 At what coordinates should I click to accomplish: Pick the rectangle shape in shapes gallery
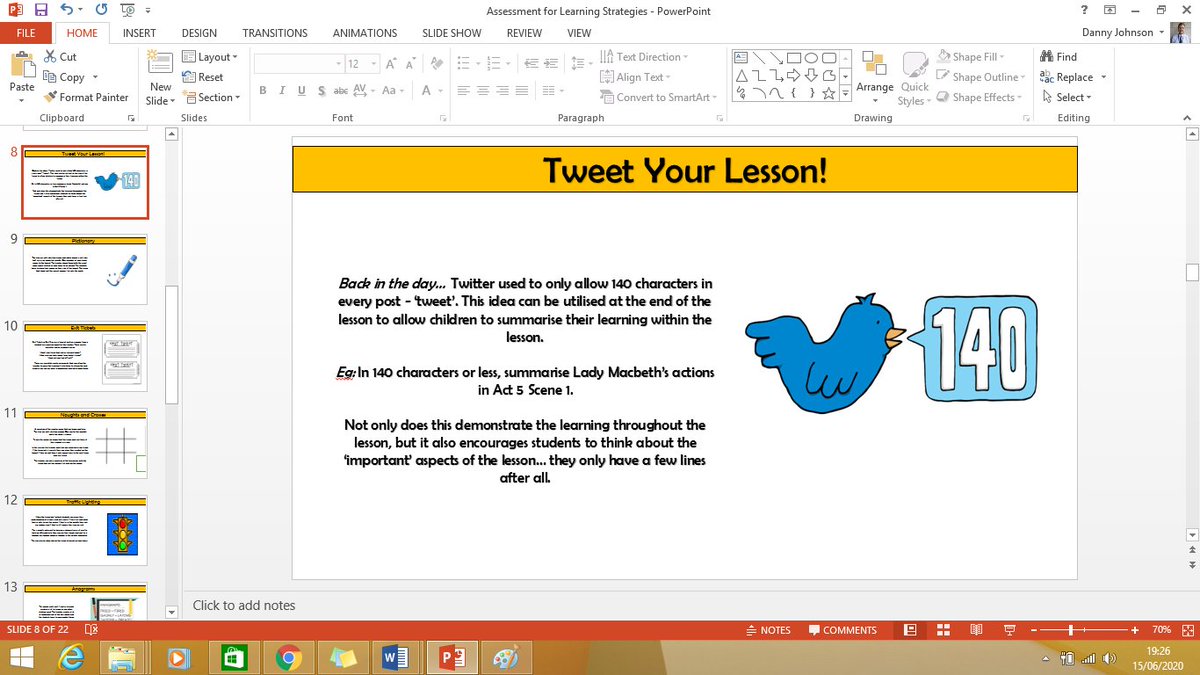(x=793, y=57)
